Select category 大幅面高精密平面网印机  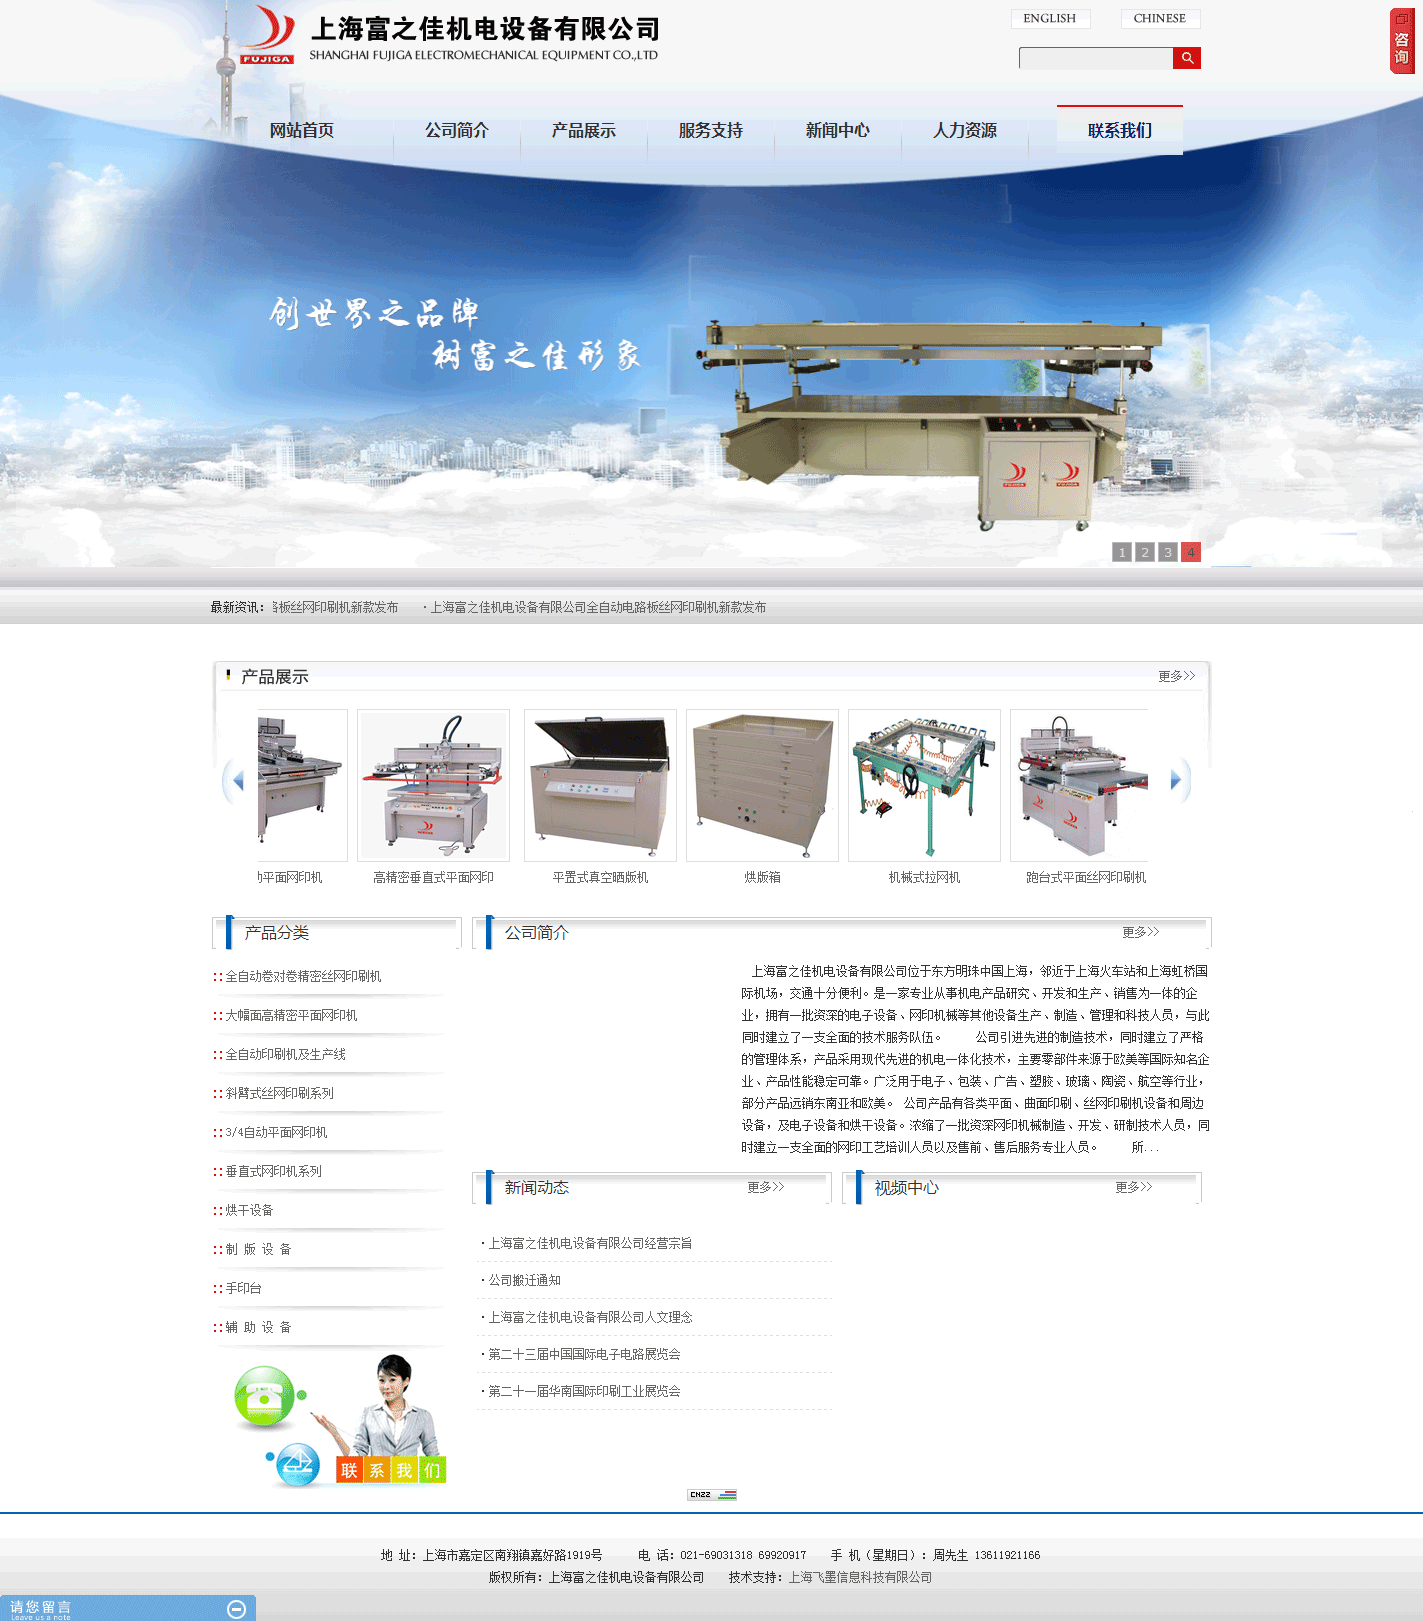tap(291, 1016)
